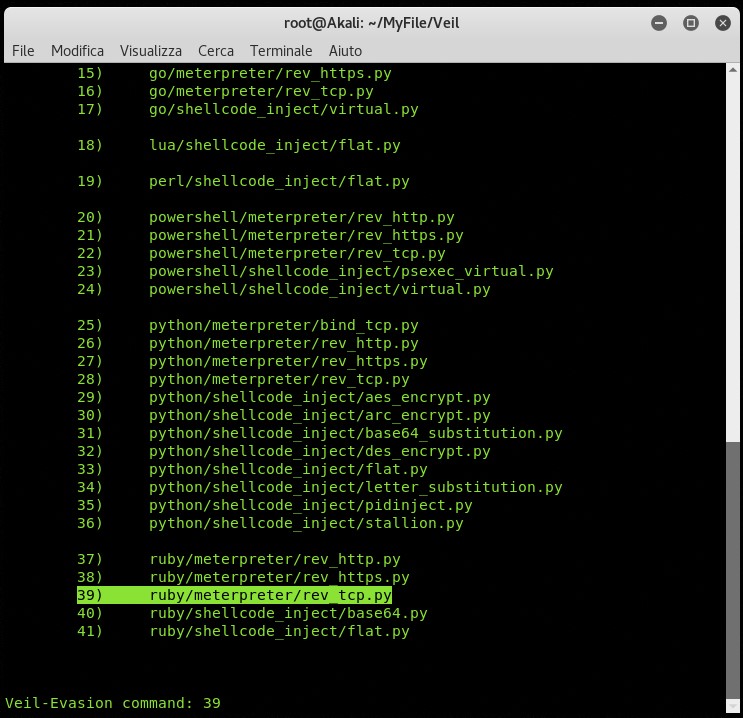Click line perl/shellcode_inject/flat.py
The width and height of the screenshot is (743, 718).
pyautogui.click(x=279, y=182)
